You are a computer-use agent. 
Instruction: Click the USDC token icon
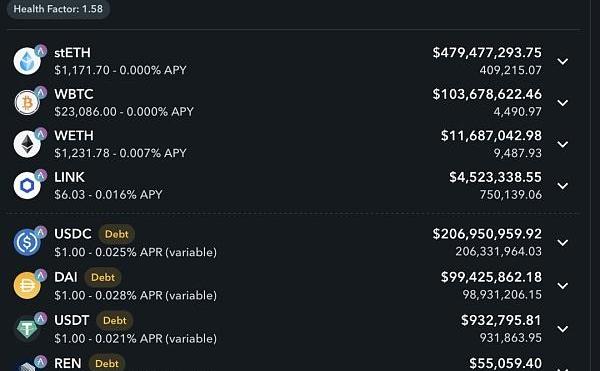(x=27, y=242)
